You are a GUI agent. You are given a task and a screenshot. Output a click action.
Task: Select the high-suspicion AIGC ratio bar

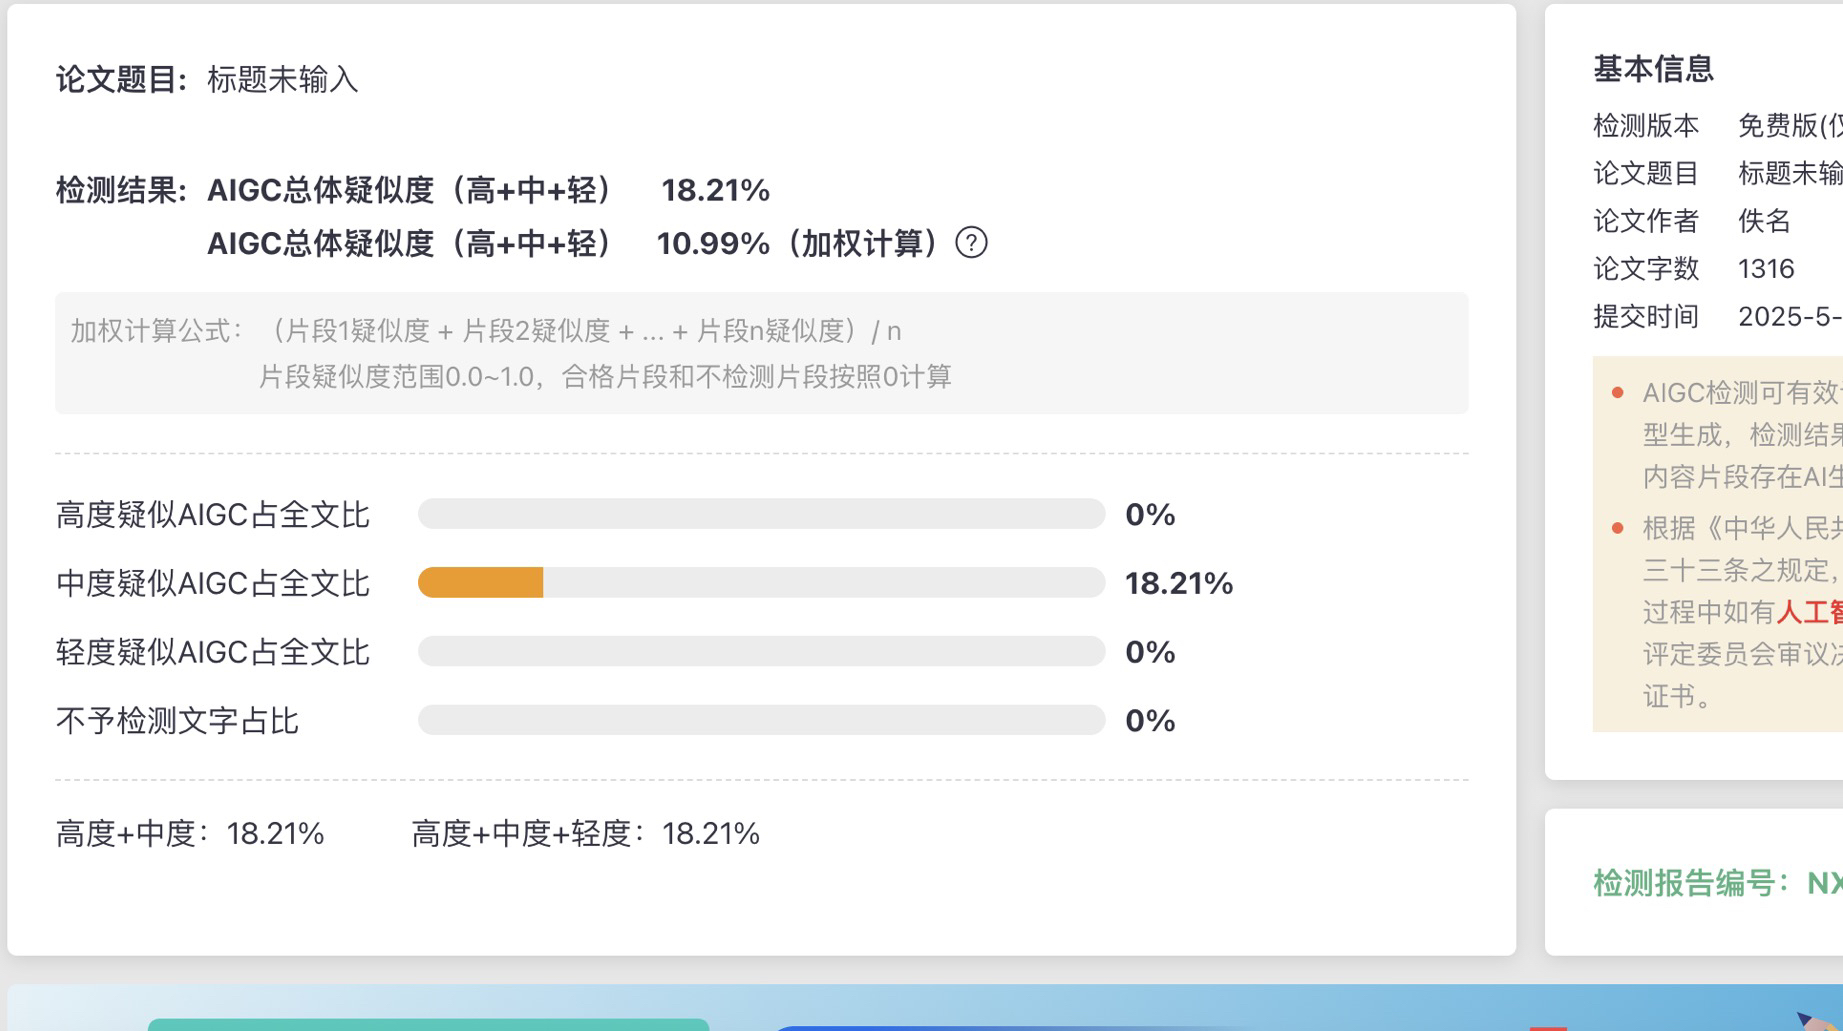[x=761, y=514]
